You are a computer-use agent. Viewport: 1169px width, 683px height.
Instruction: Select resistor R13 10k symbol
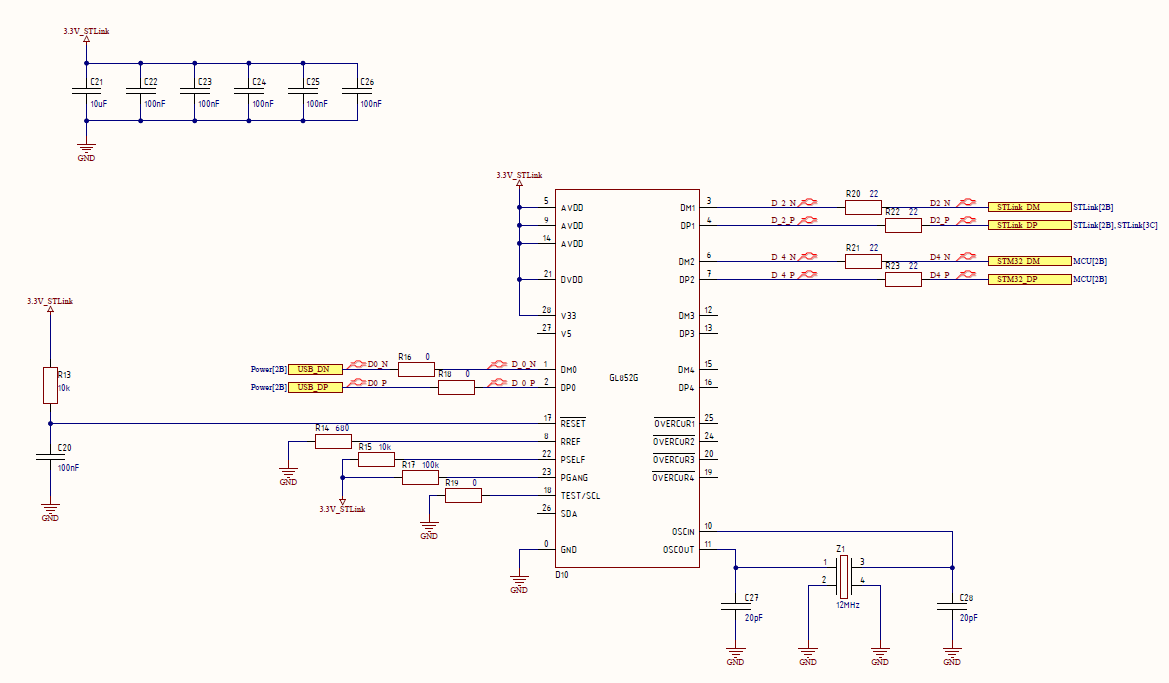pyautogui.click(x=50, y=385)
